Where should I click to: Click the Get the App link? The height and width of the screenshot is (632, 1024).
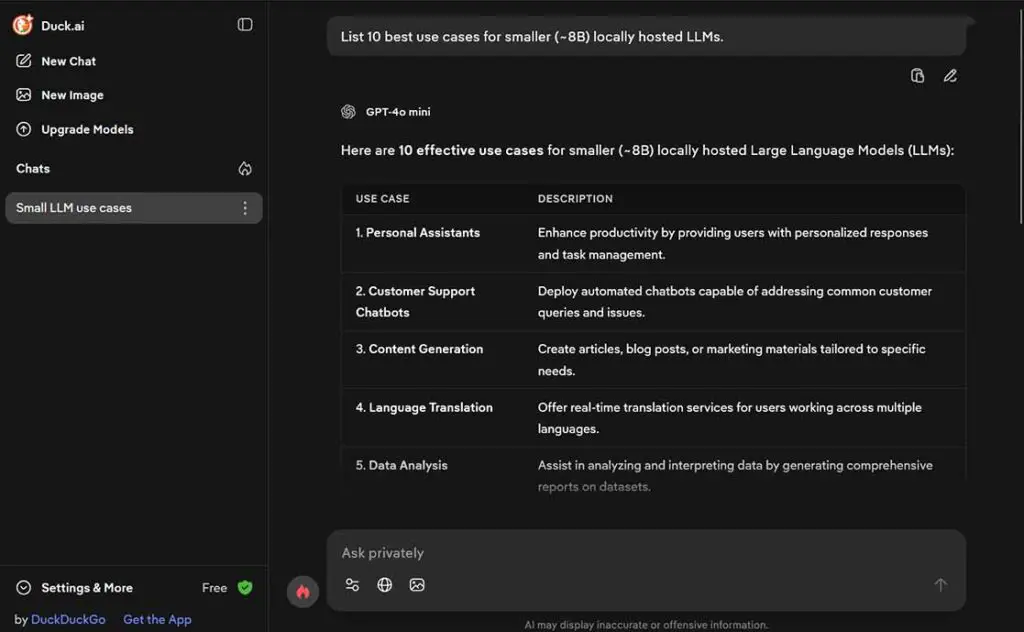[x=157, y=620]
